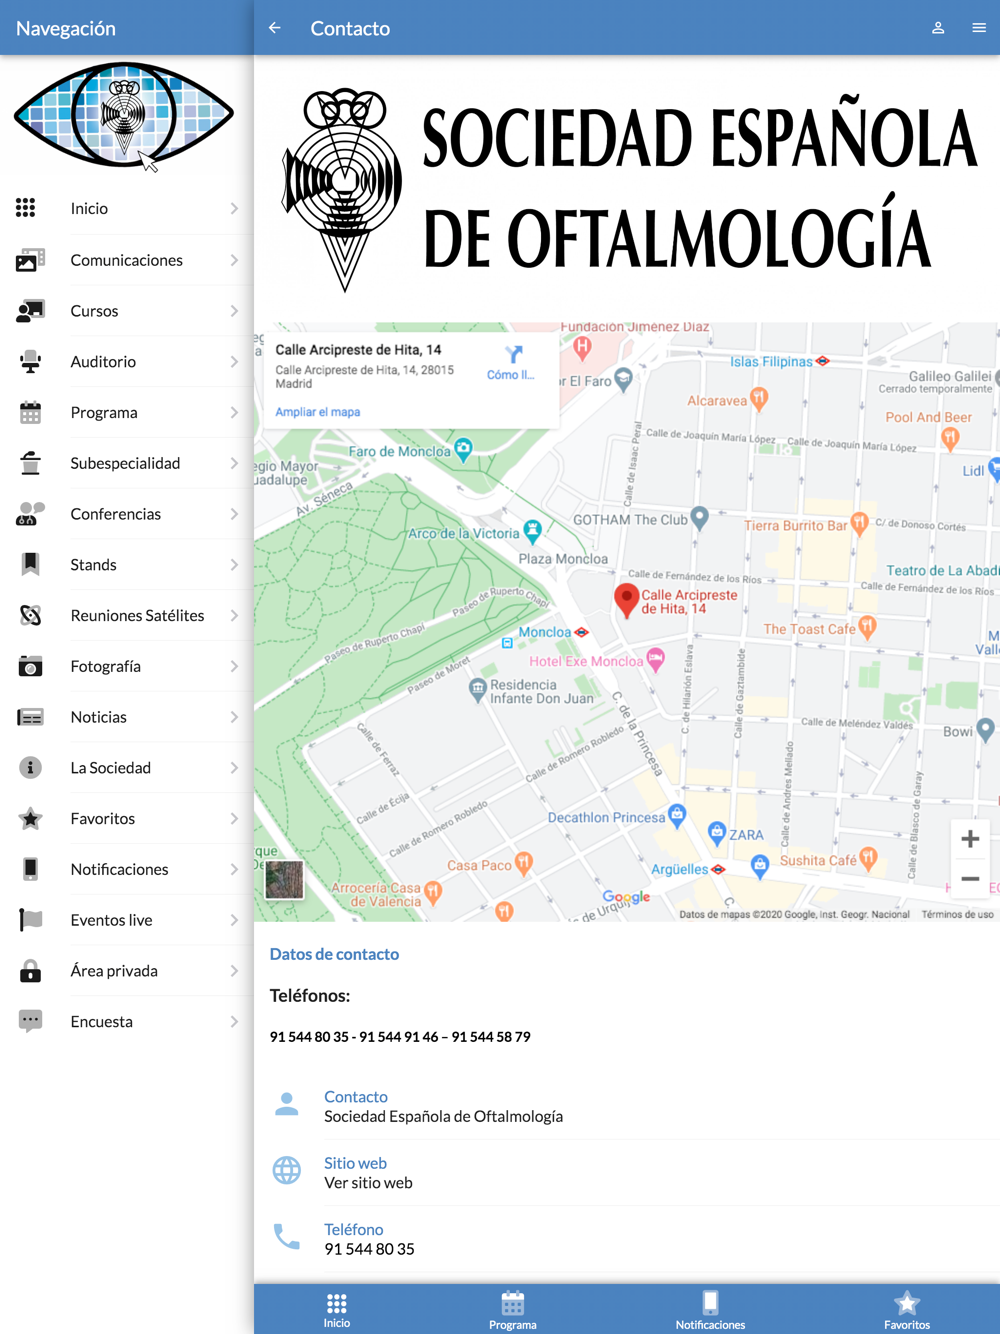
Task: Click the red Calle Arcipreste map pin
Action: (626, 600)
